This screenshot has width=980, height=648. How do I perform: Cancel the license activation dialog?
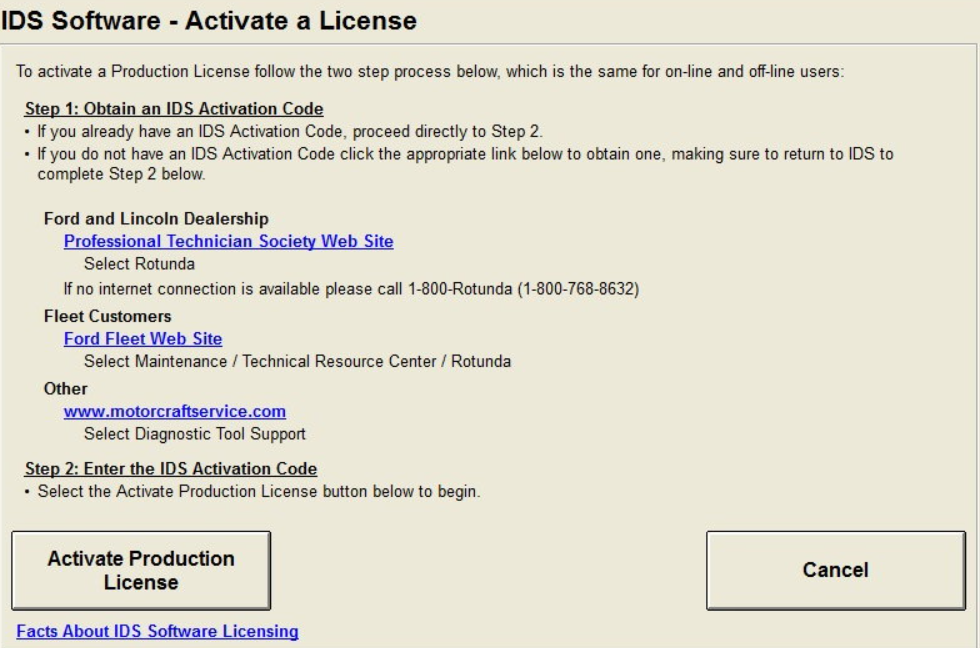coord(836,570)
